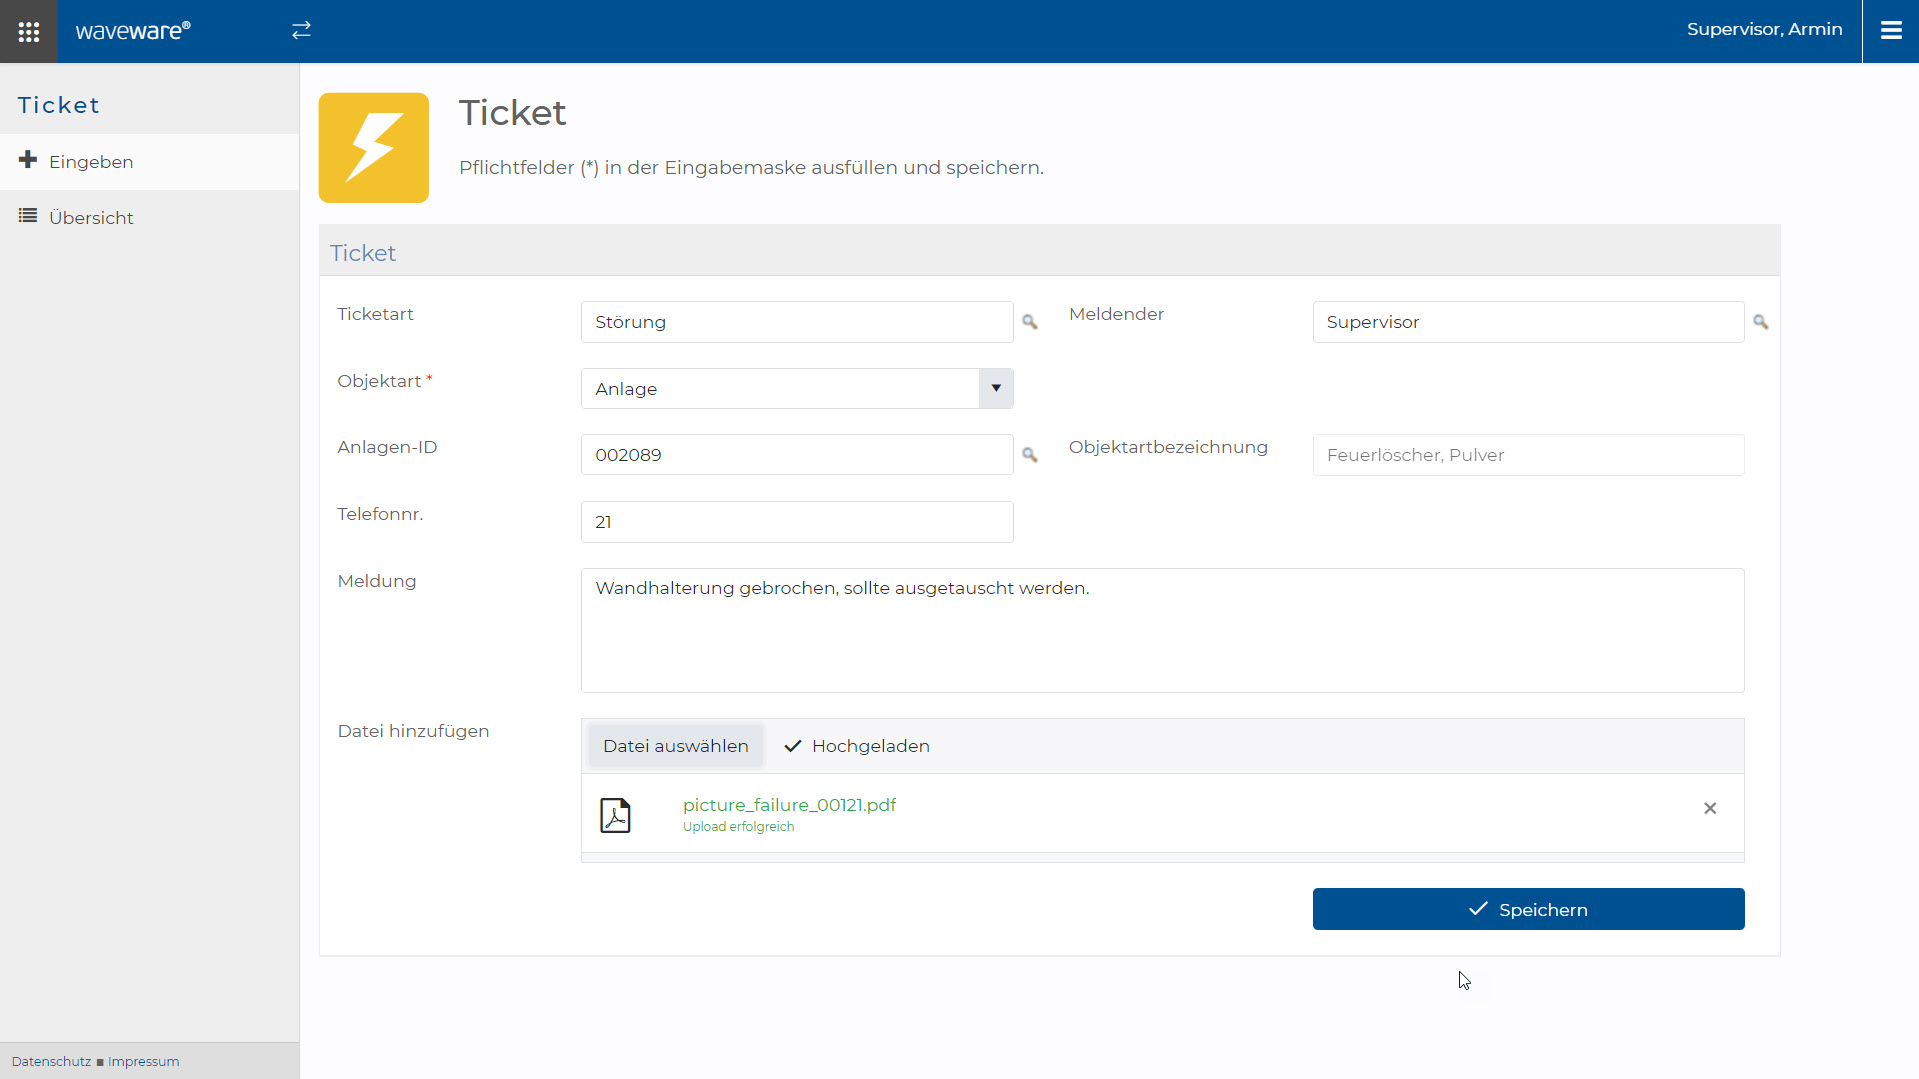Click the Speichern button
The width and height of the screenshot is (1919, 1079).
[1527, 909]
